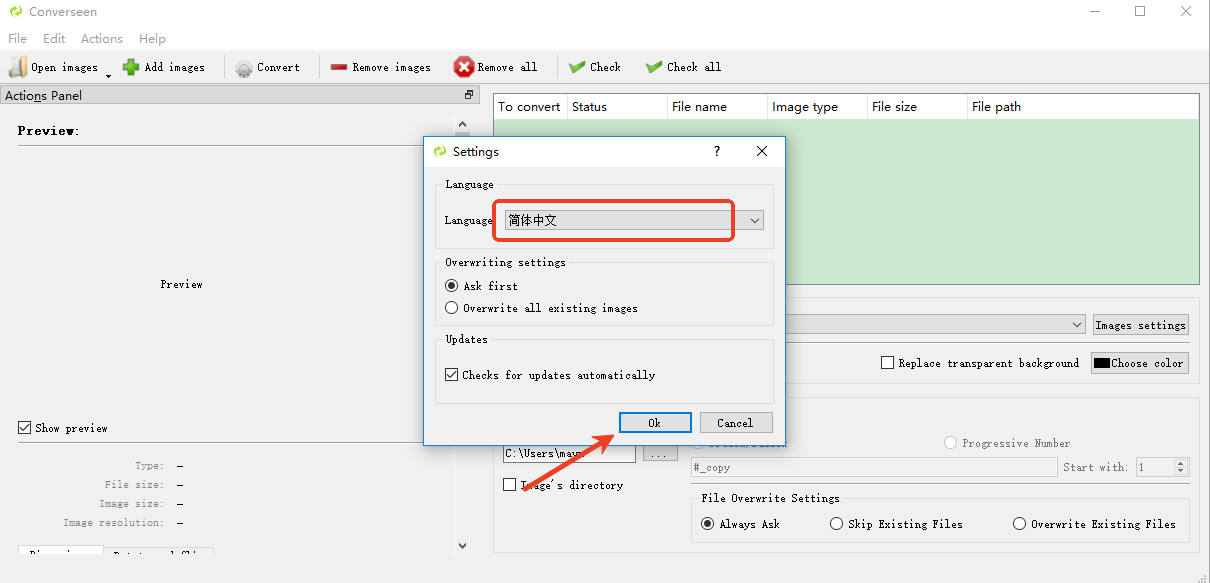
Task: Click the Check checkmark icon
Action: 577,67
